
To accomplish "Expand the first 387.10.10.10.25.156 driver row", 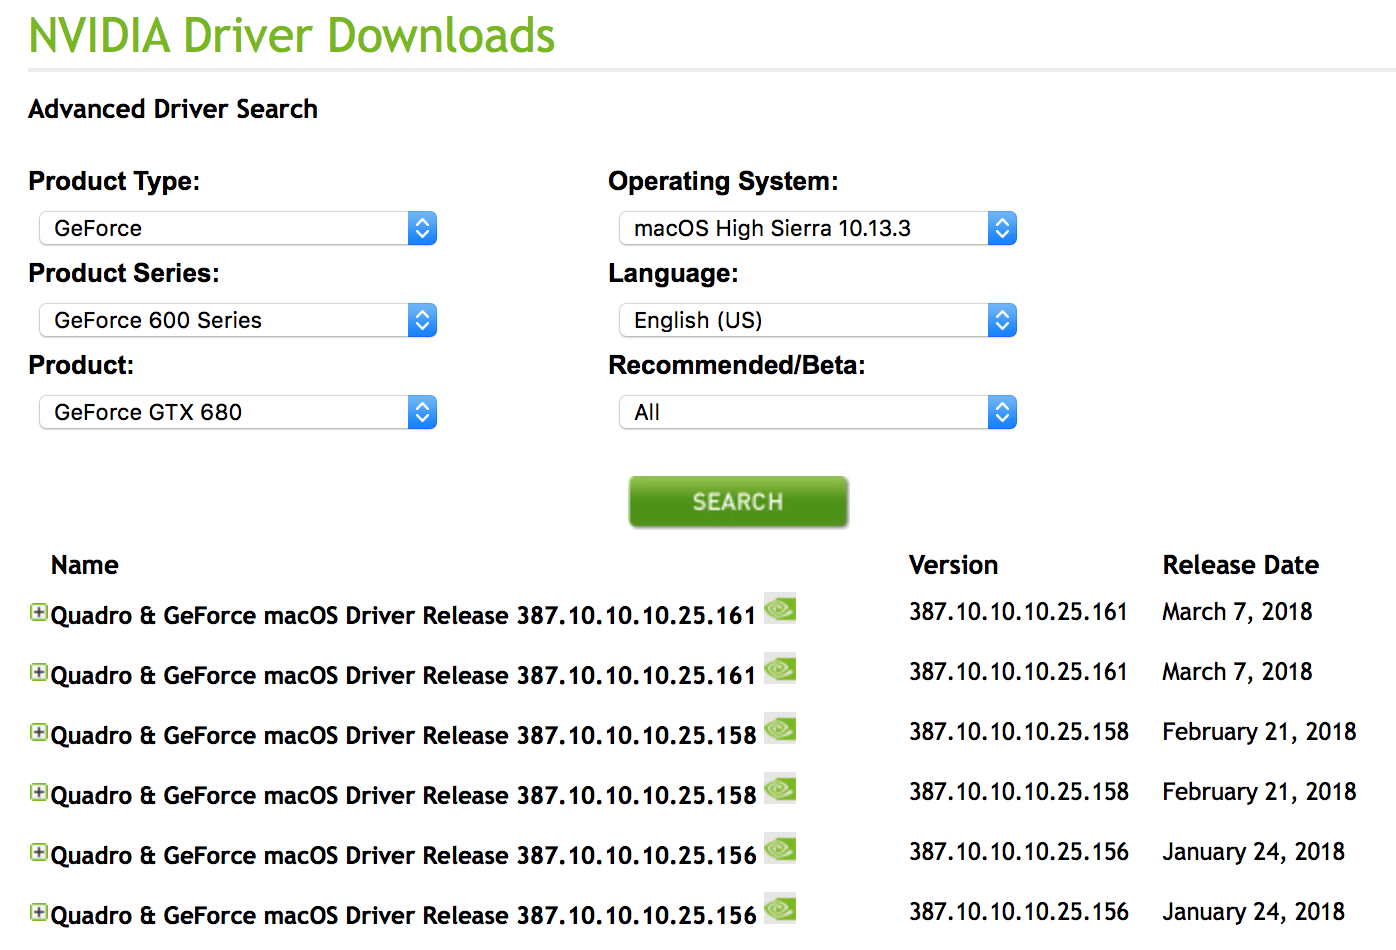I will (x=39, y=852).
